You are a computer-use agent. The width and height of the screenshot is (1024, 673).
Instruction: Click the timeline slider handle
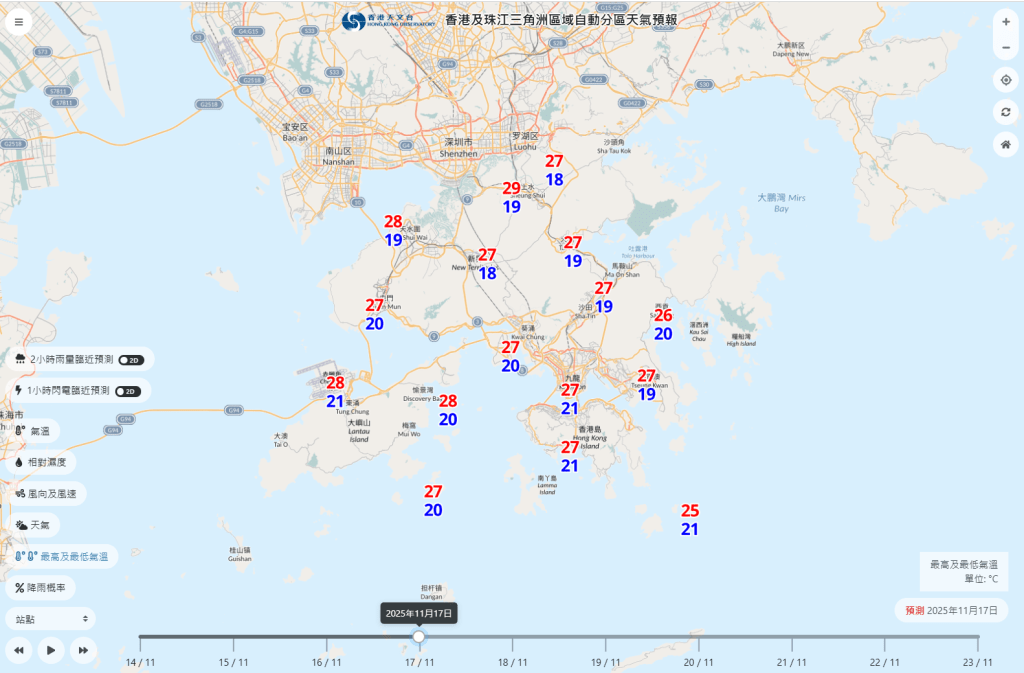(419, 637)
